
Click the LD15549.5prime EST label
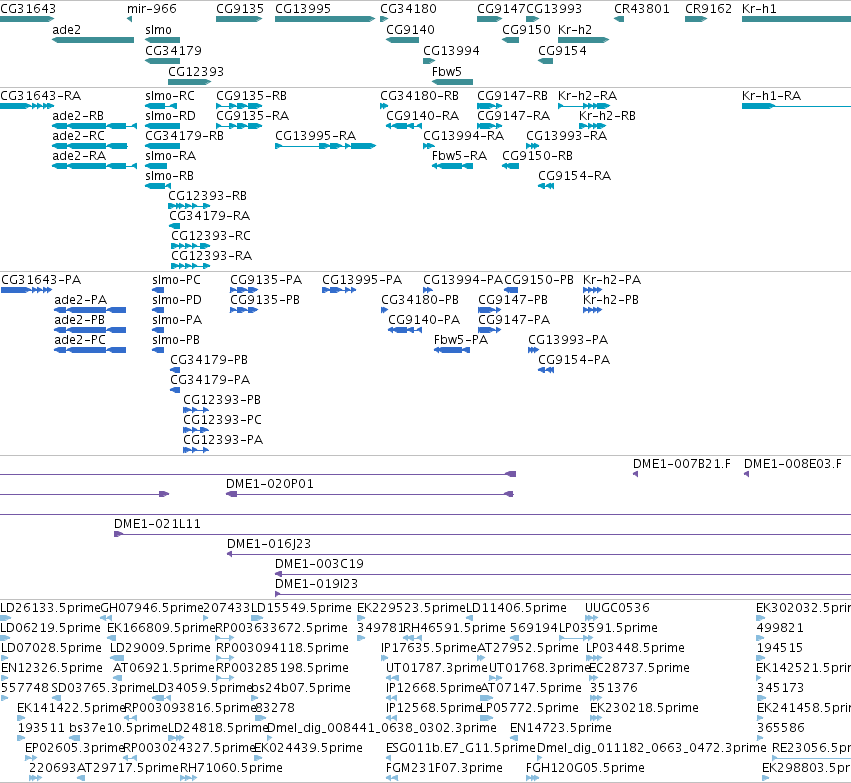click(x=301, y=608)
